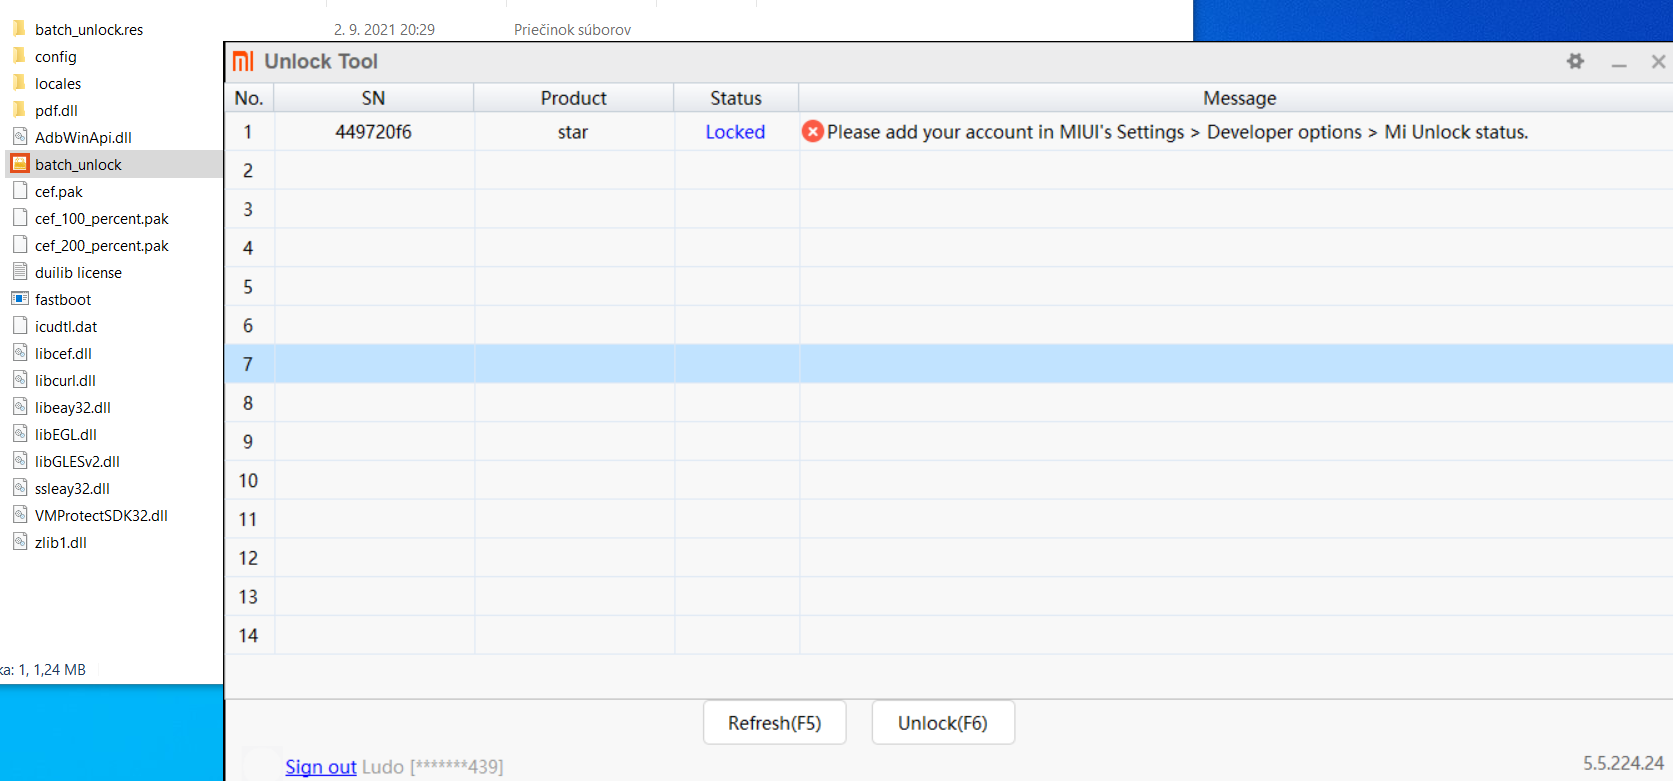Click the Locked status text
The width and height of the screenshot is (1673, 781).
click(735, 132)
